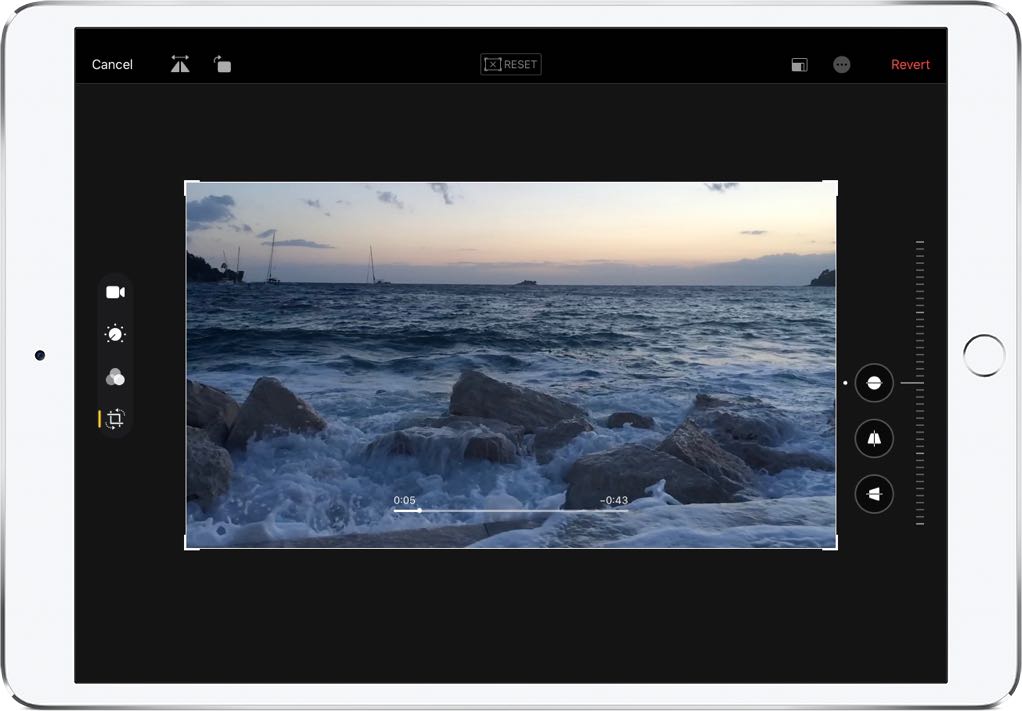
Task: Select the horizontal perspective adjustment
Action: [x=874, y=494]
